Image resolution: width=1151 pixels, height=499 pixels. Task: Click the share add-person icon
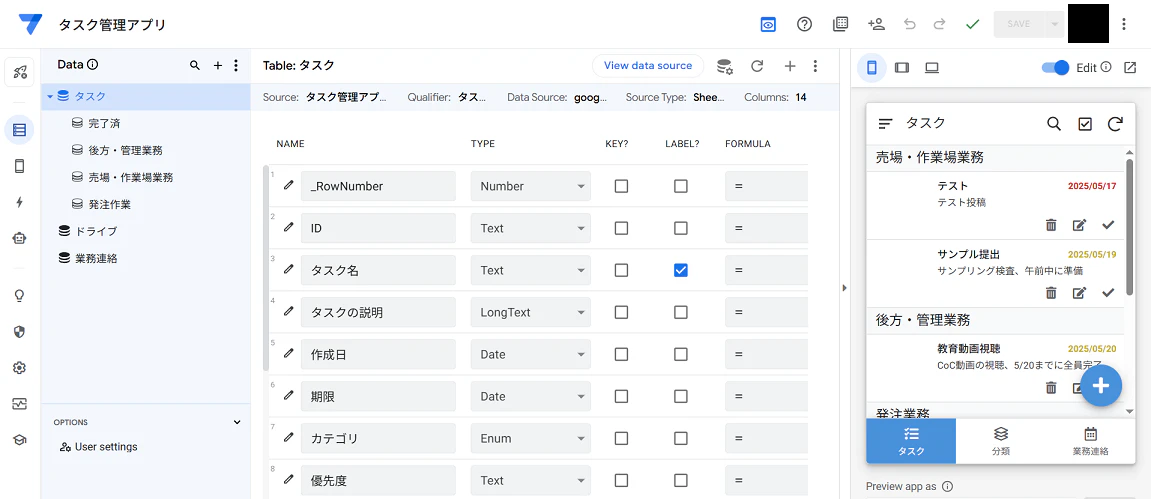(876, 24)
